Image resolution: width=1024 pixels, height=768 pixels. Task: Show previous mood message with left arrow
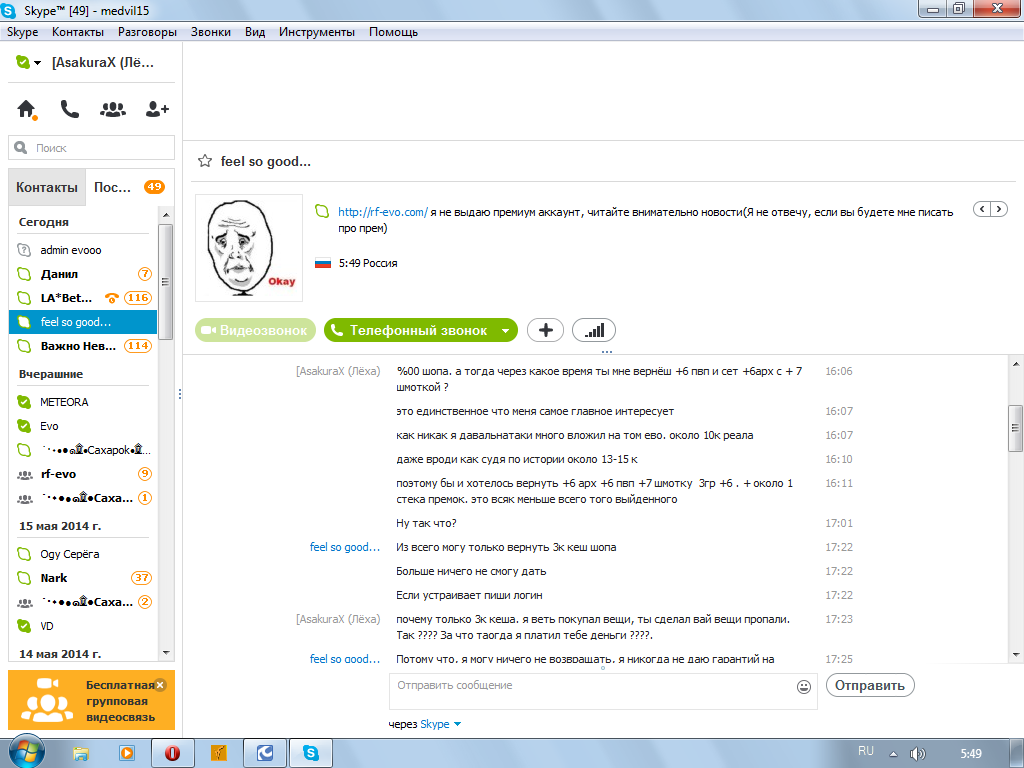coord(982,209)
